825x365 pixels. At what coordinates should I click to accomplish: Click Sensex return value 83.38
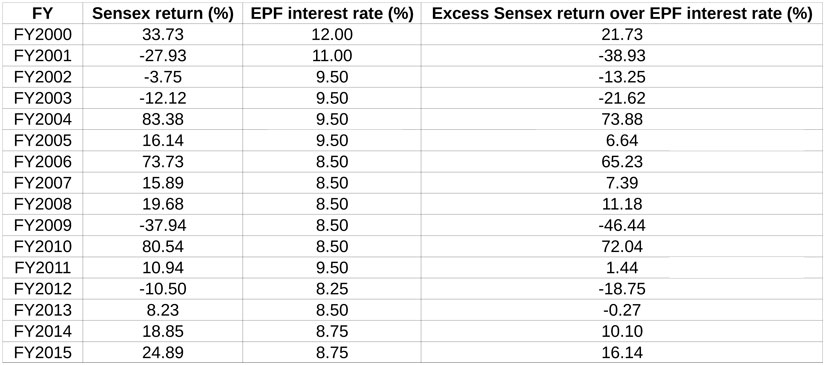[163, 119]
